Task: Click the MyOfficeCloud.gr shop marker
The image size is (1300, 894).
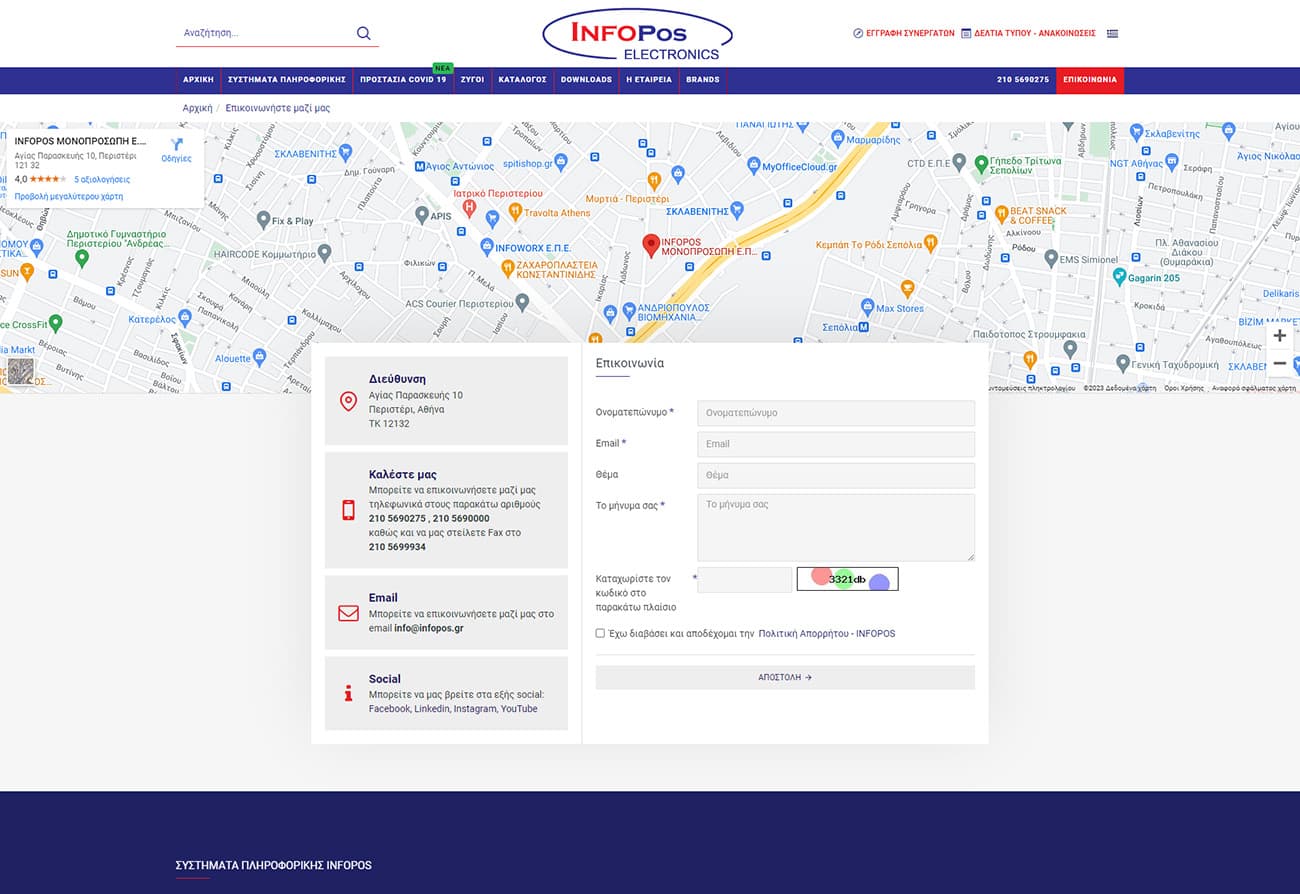Action: [x=753, y=166]
